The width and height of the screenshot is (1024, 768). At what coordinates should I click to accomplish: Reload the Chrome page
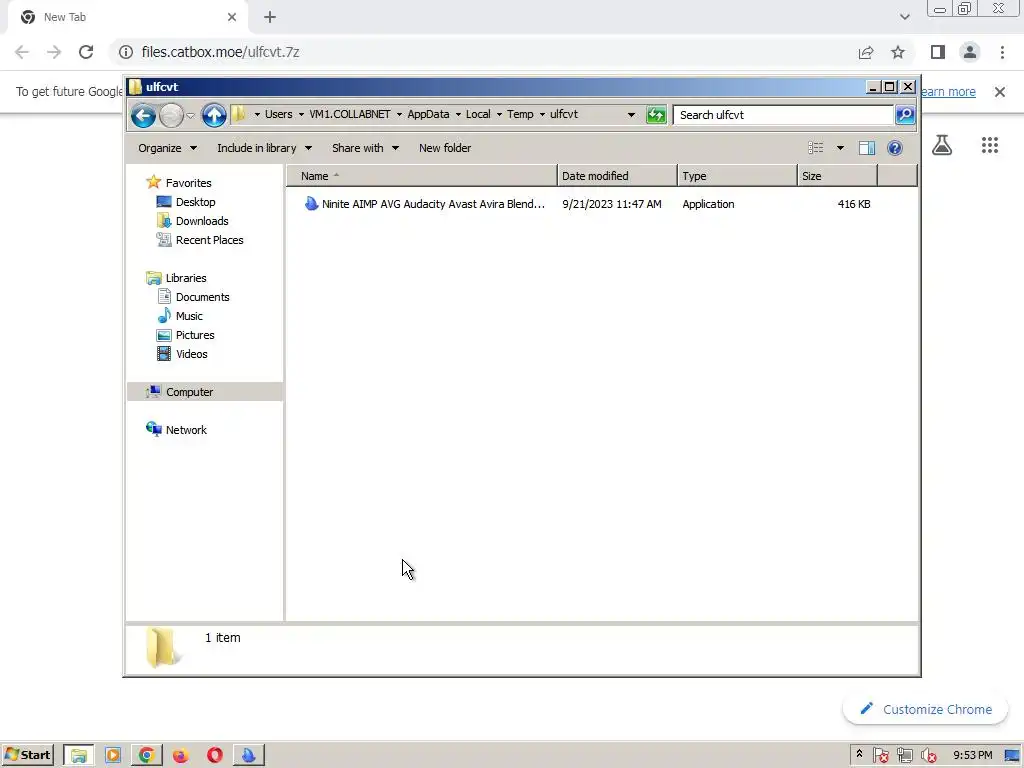coord(86,52)
